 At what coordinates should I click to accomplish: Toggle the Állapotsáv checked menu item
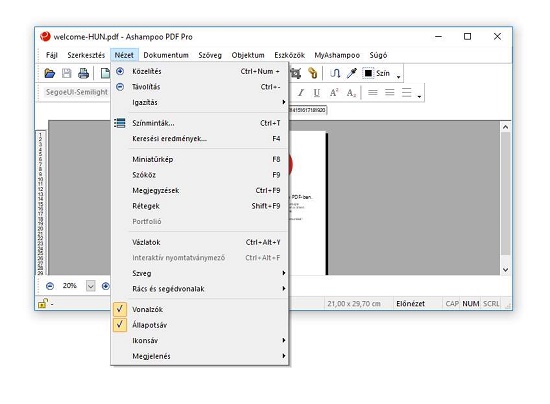point(200,325)
